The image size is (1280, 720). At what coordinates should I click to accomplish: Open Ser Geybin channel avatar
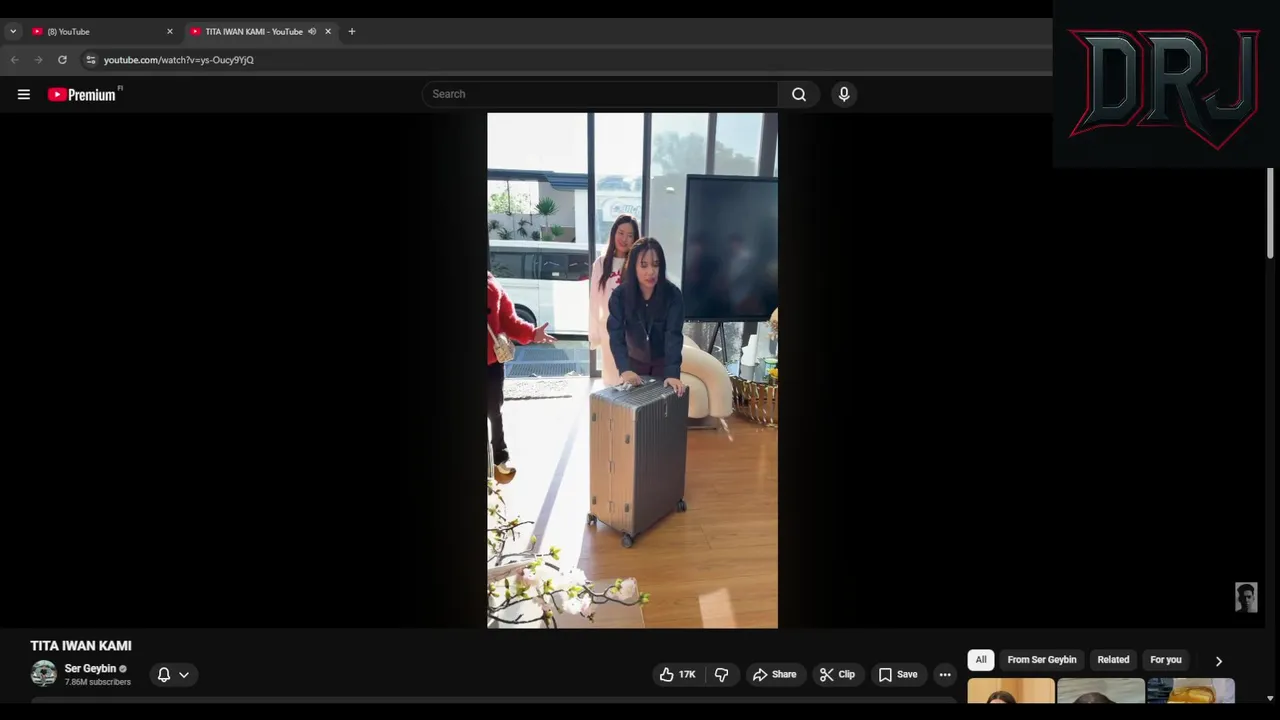point(44,674)
